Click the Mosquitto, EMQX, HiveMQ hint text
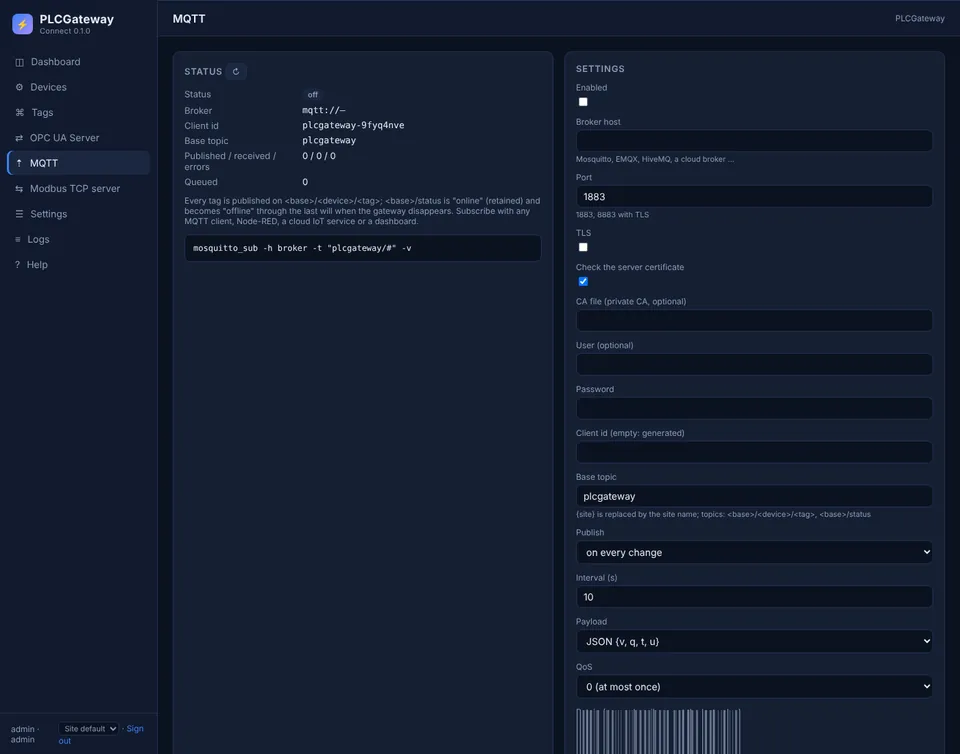The image size is (960, 754). 654,159
